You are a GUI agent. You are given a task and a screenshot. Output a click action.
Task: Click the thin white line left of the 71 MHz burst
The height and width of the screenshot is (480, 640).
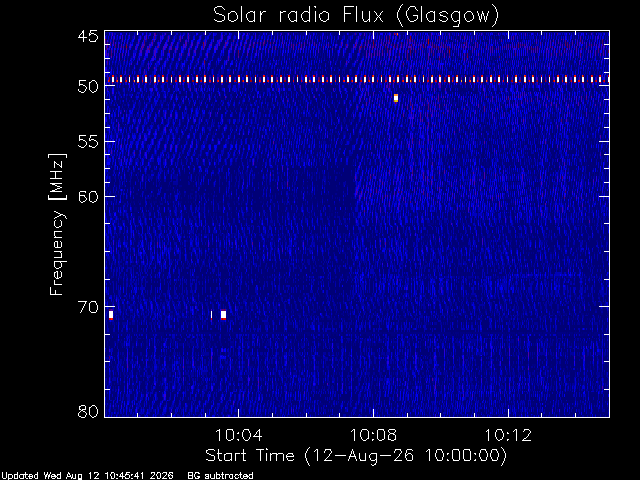tap(211, 315)
